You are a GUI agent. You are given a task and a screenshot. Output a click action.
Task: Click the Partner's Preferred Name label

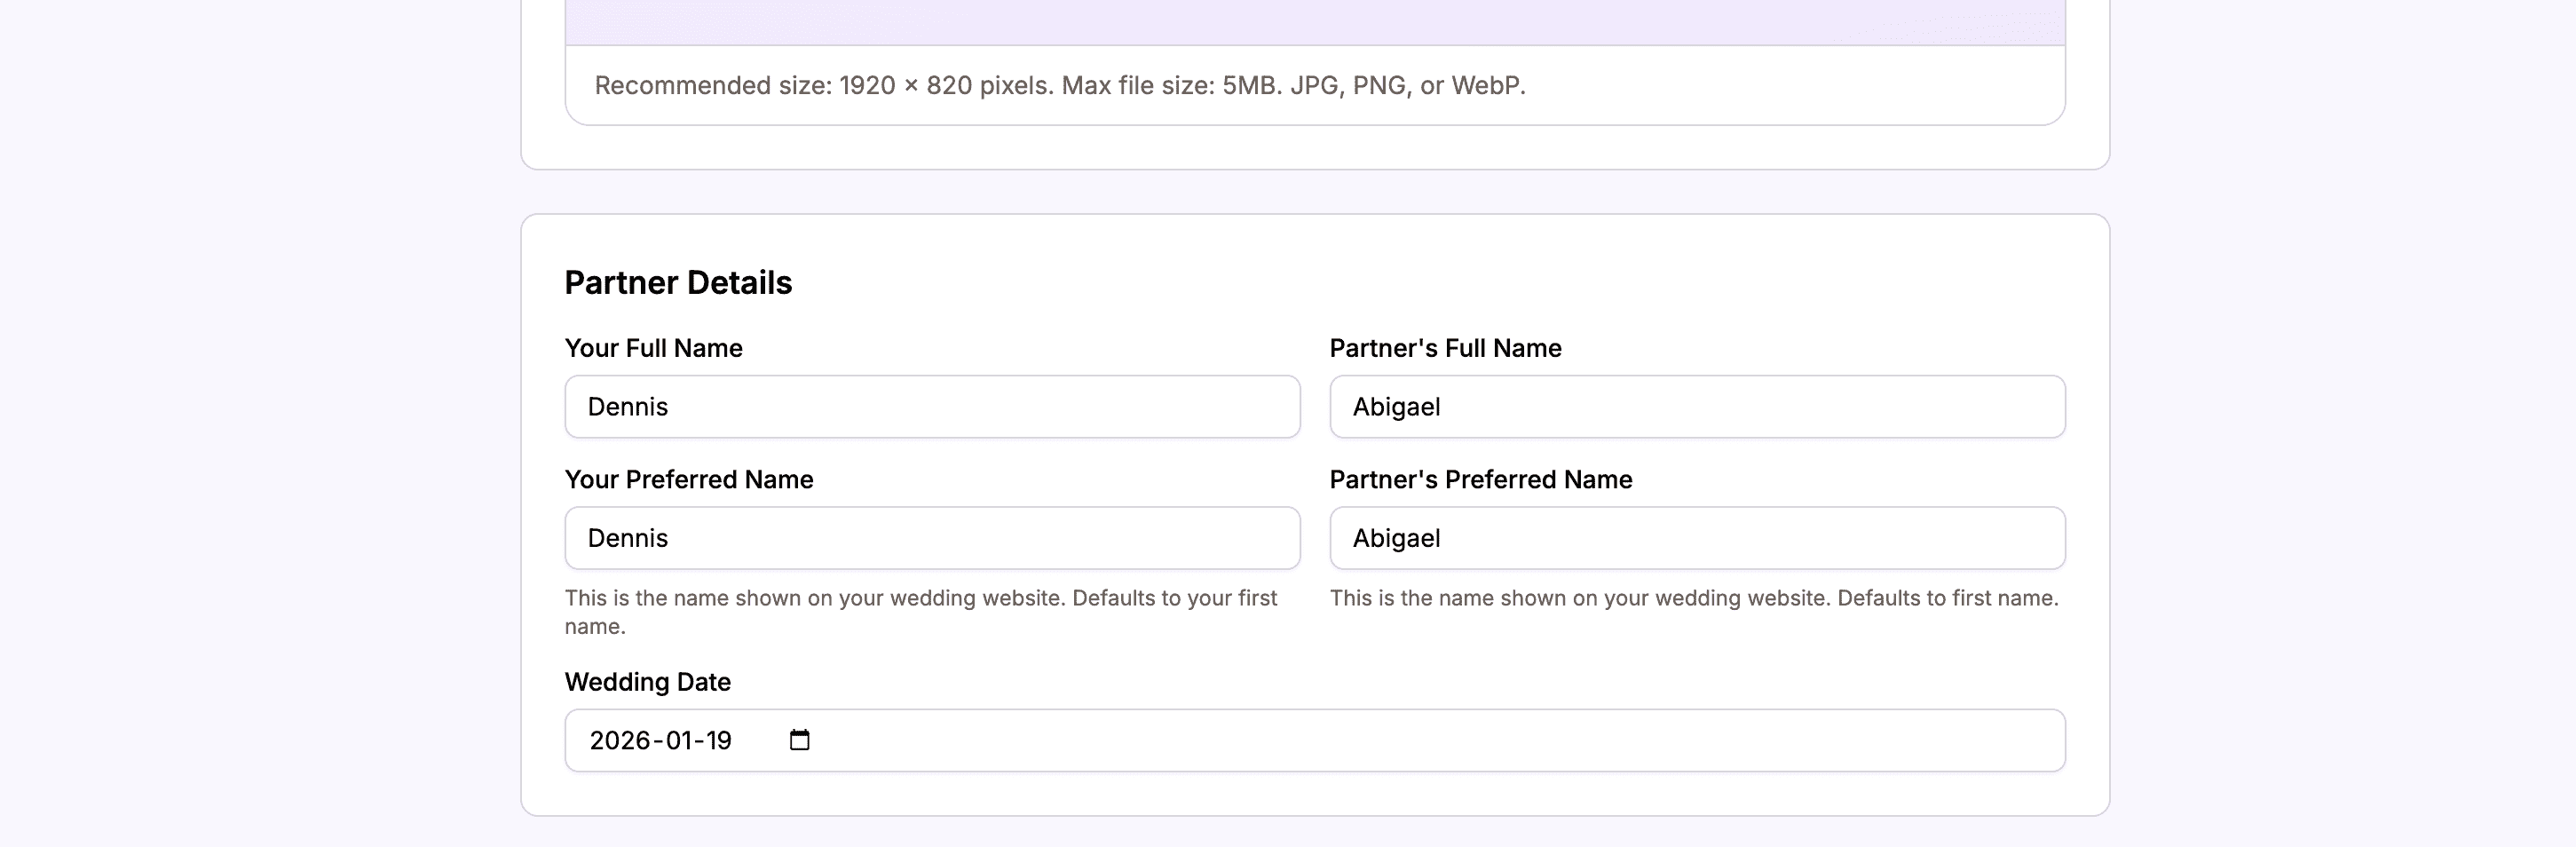click(x=1480, y=479)
